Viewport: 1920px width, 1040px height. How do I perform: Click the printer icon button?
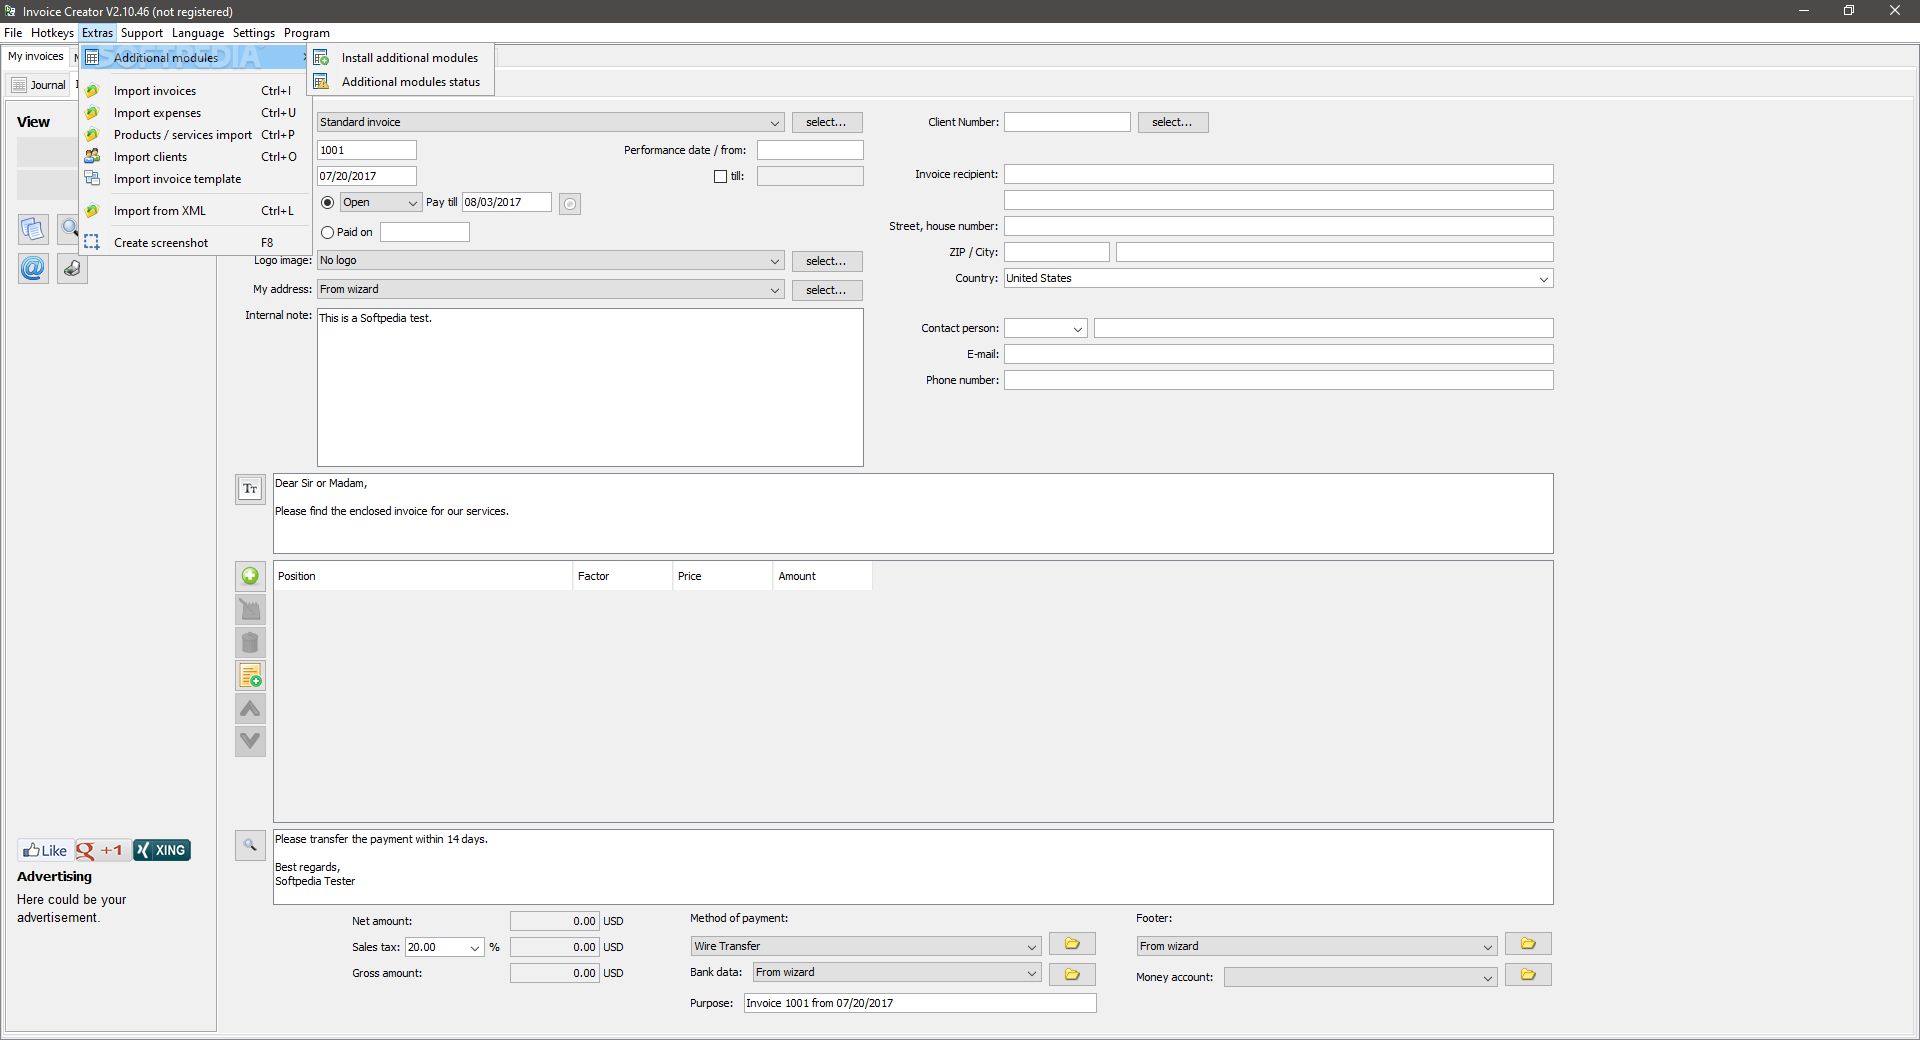tap(72, 268)
